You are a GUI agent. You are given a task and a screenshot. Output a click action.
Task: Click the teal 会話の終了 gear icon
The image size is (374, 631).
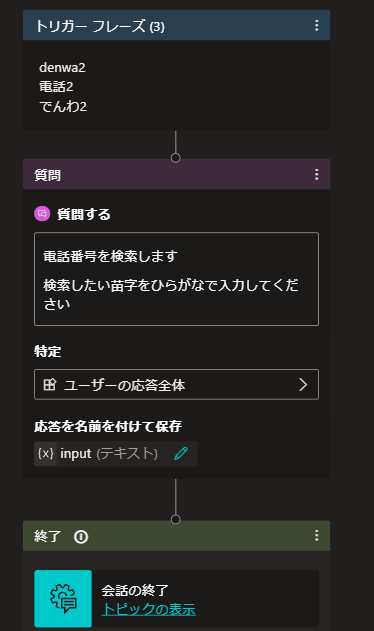[63, 598]
